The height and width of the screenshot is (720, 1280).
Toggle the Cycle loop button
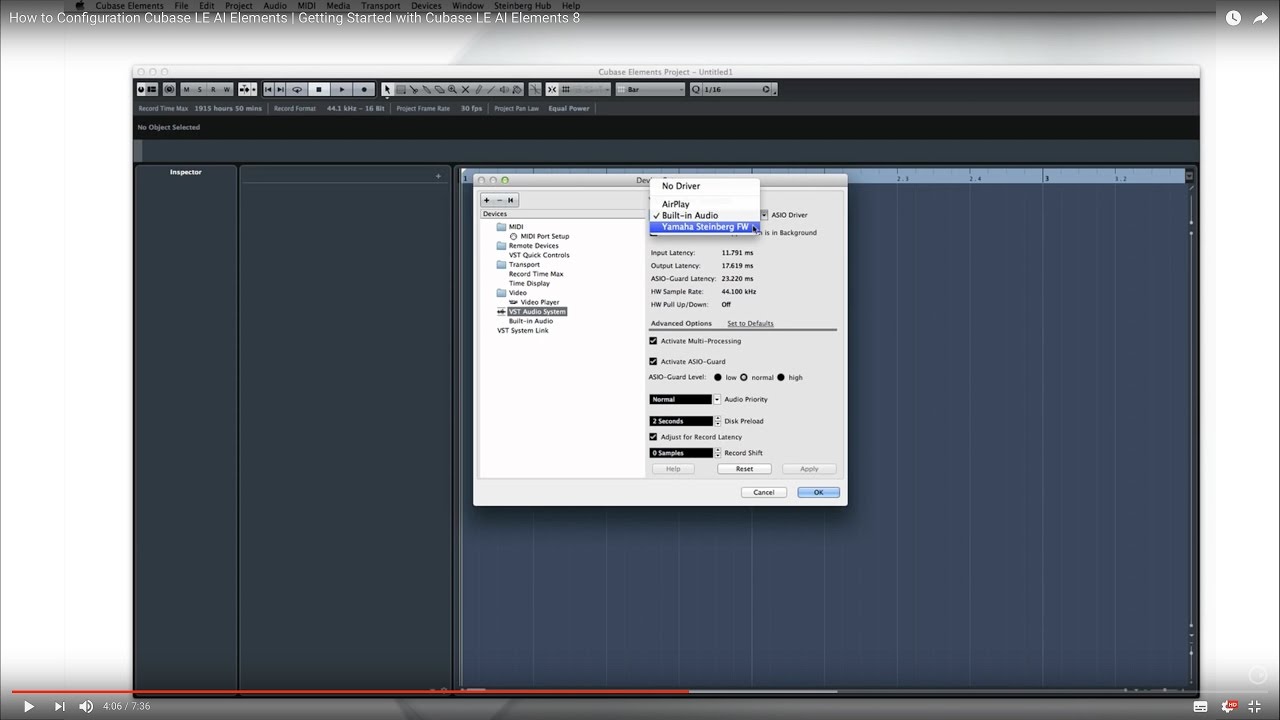[x=296, y=89]
